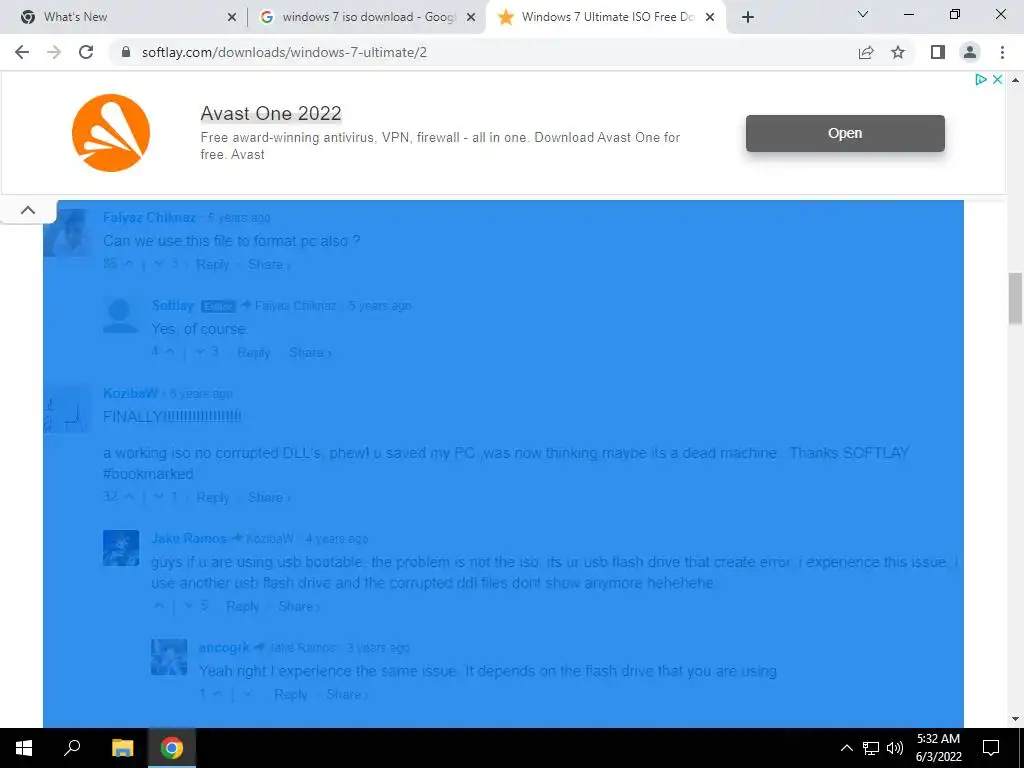Open the volume control tray icon
Screen dimensions: 1024x768
pyautogui.click(x=895, y=748)
